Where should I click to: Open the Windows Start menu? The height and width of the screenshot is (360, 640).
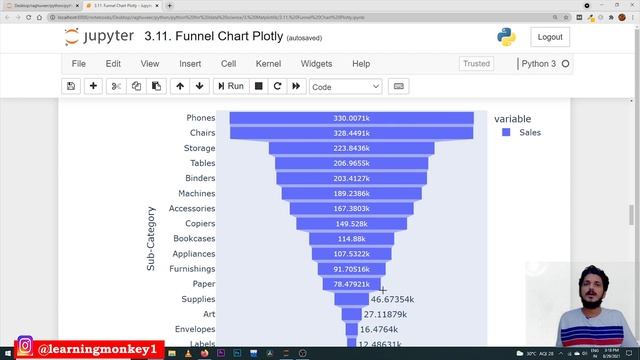coord(7,353)
